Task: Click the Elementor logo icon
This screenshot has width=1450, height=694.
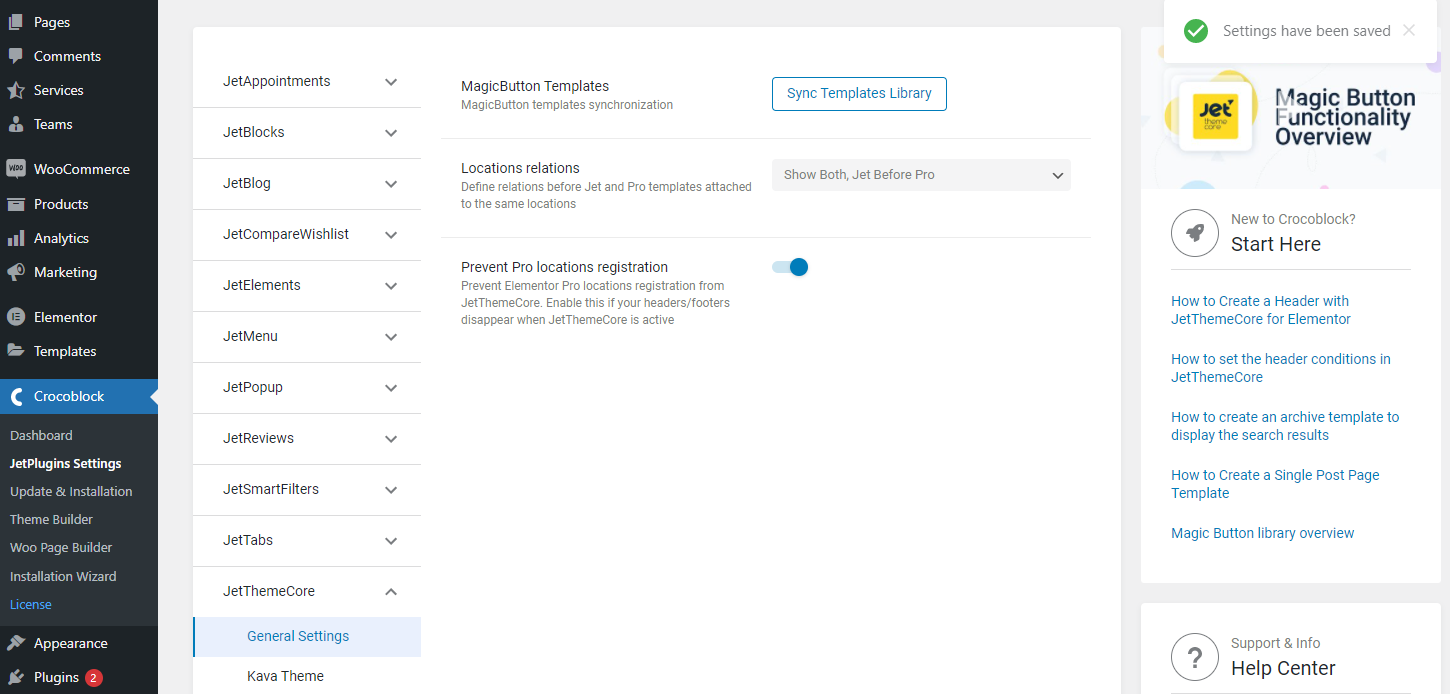Action: tap(16, 317)
